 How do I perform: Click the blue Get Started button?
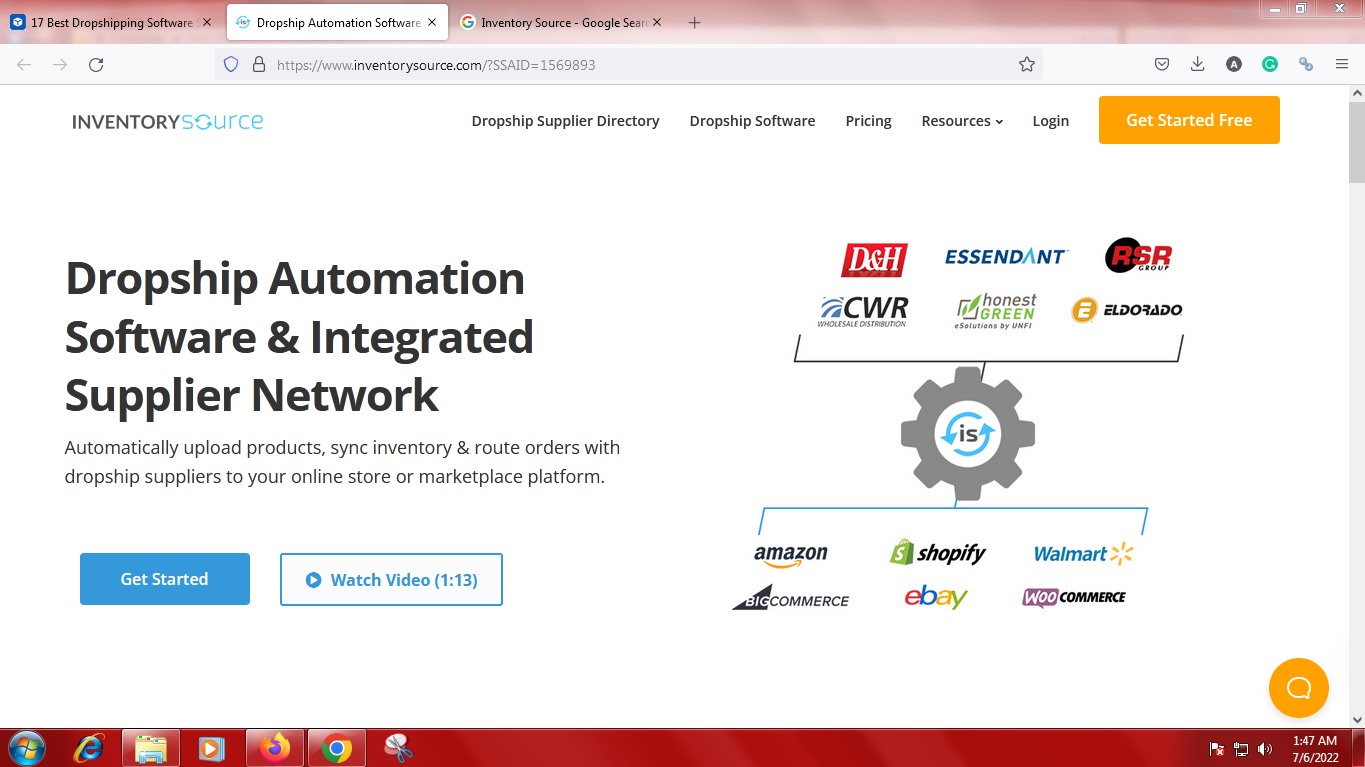point(165,579)
